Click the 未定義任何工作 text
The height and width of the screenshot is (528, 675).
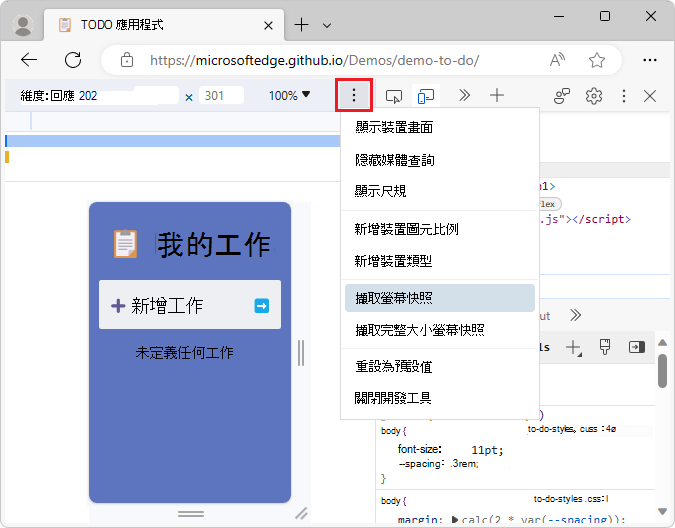[184, 353]
